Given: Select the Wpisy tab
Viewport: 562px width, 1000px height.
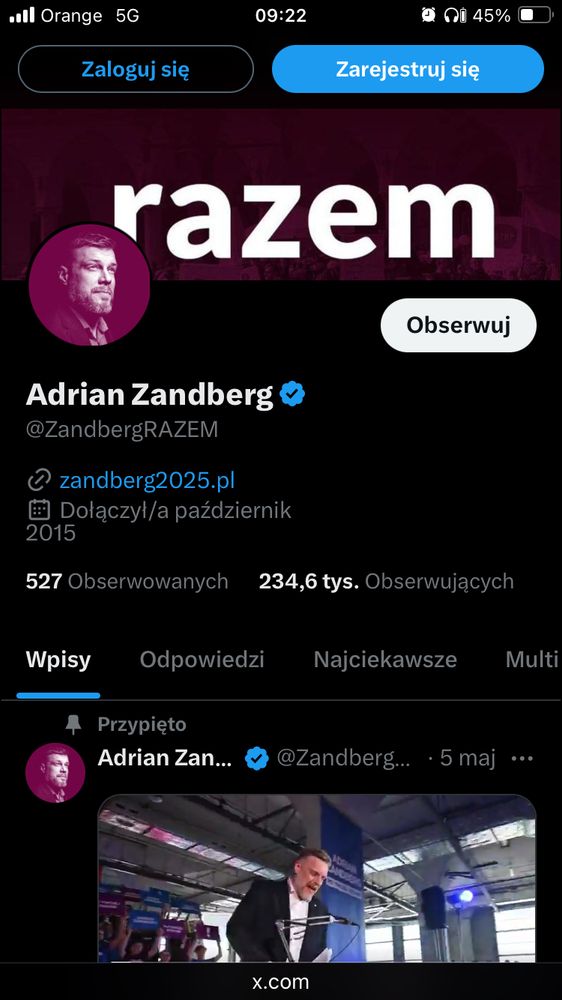Looking at the screenshot, I should pos(59,659).
